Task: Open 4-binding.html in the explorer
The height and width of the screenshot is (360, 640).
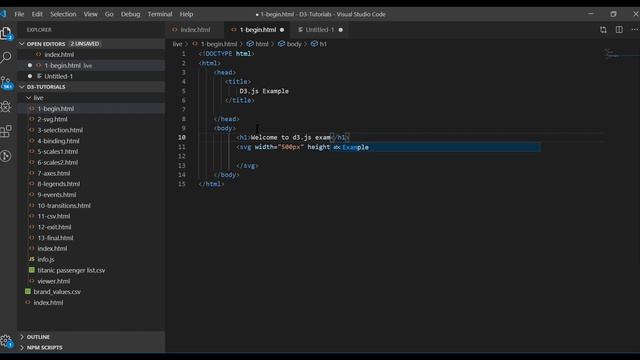Action: [x=58, y=141]
